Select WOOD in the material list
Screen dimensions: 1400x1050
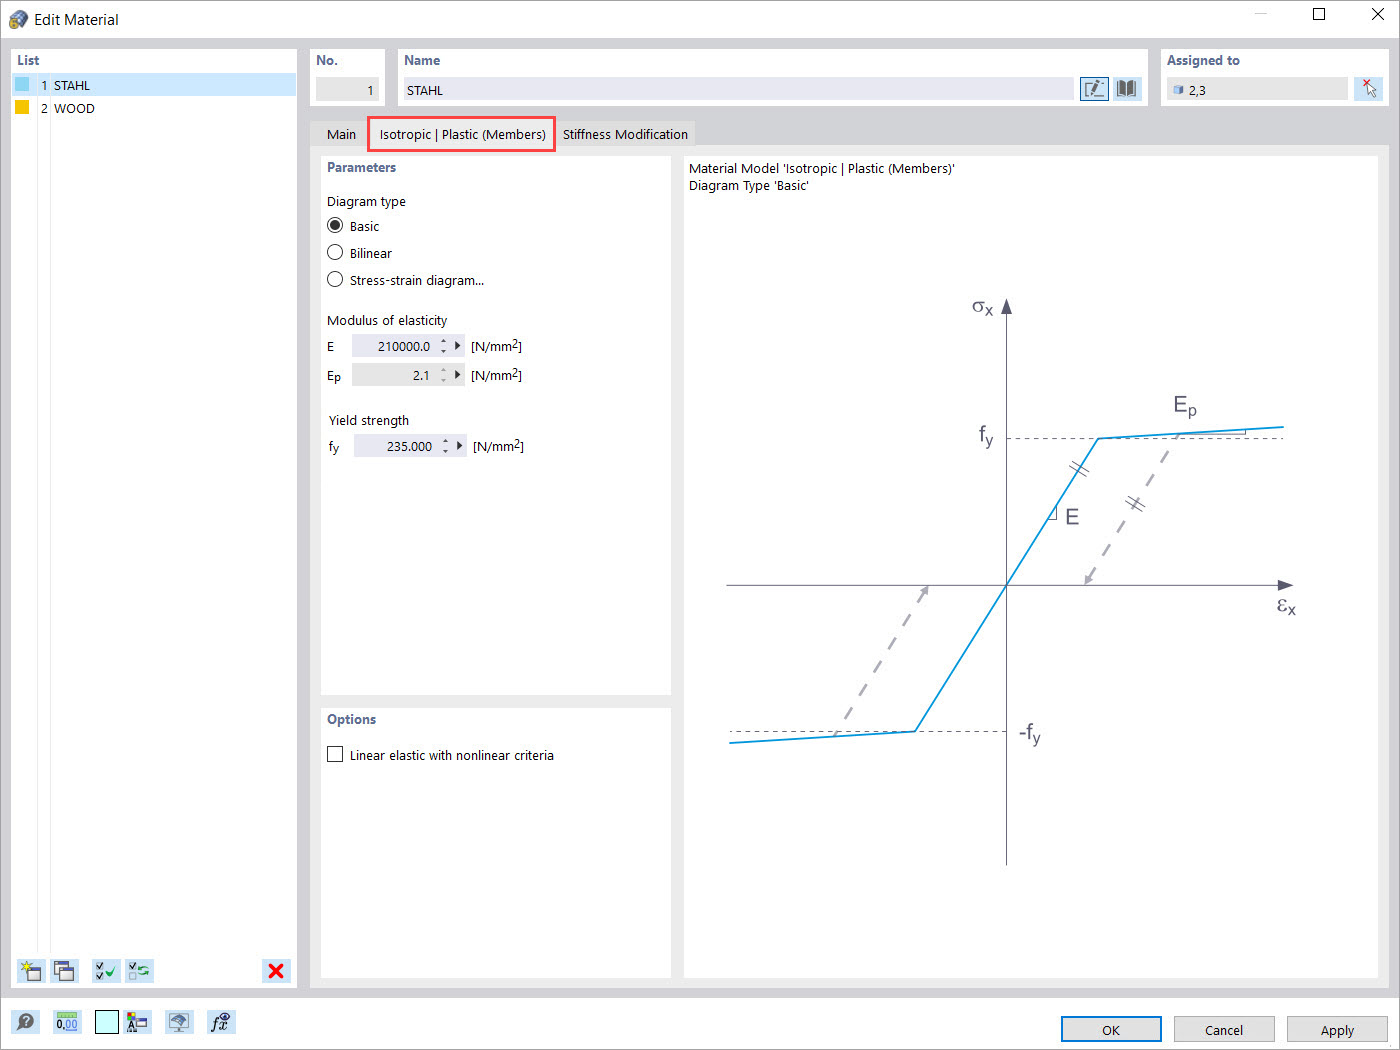(x=155, y=108)
